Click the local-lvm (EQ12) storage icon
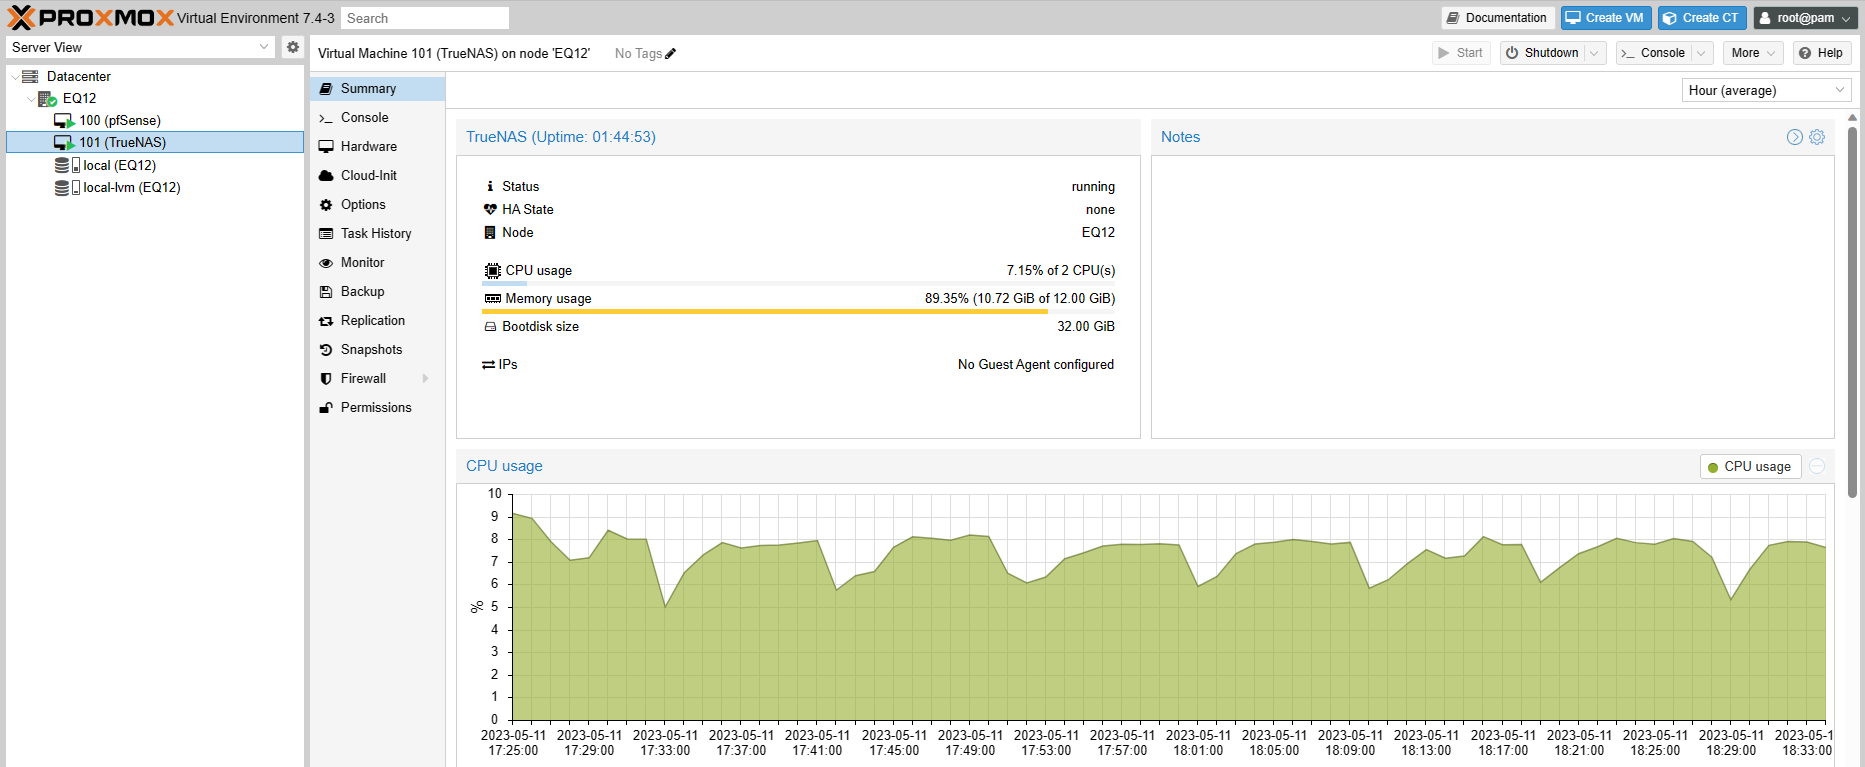This screenshot has width=1865, height=767. point(67,187)
